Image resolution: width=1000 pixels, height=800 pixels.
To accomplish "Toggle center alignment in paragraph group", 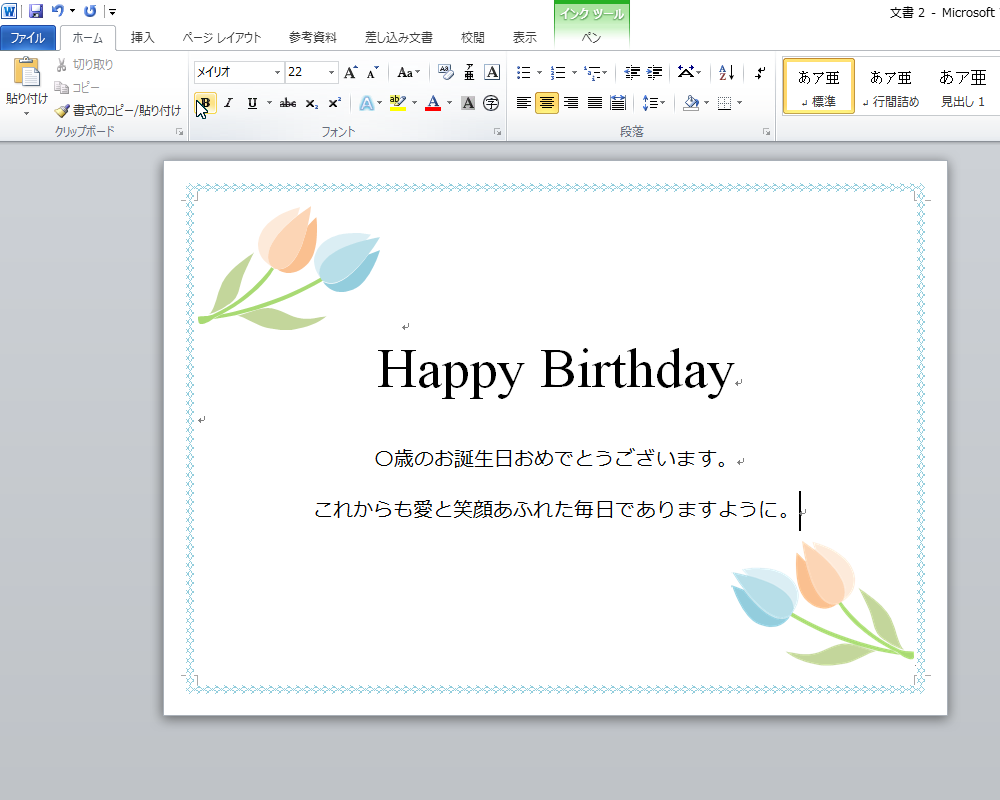I will click(547, 103).
